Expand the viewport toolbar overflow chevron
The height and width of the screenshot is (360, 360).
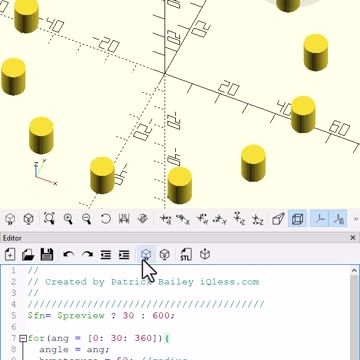[x=356, y=219]
